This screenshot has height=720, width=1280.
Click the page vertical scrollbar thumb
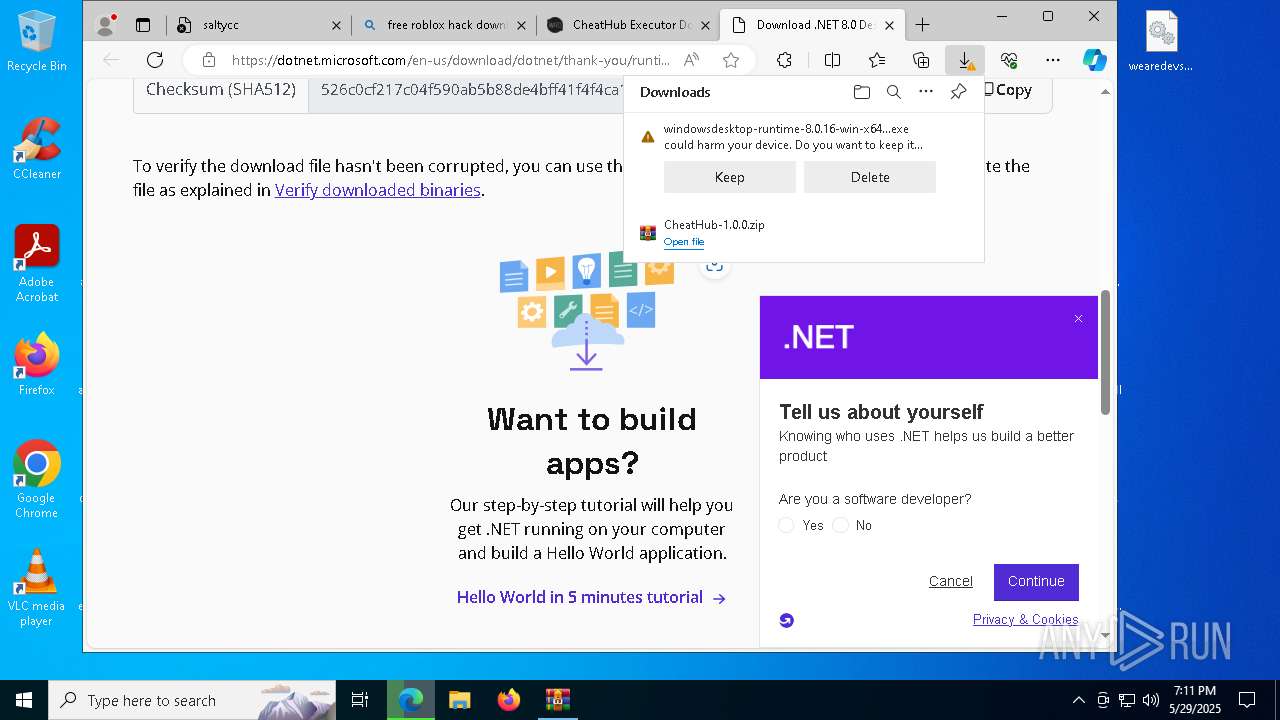tap(1105, 353)
